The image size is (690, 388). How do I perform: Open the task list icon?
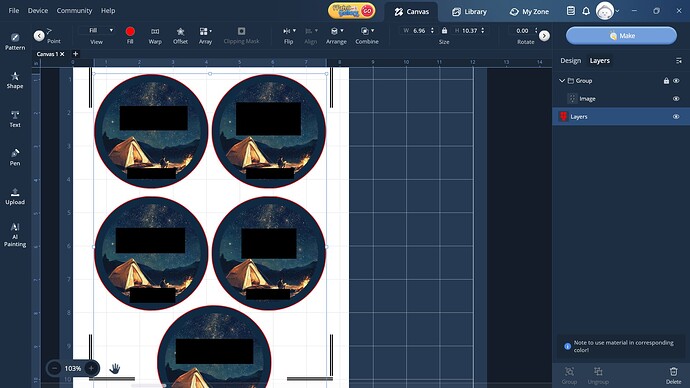point(571,11)
